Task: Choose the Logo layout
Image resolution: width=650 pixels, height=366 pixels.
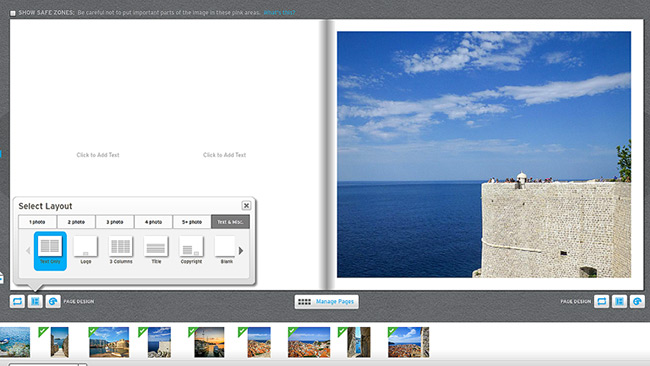Action: tap(85, 250)
